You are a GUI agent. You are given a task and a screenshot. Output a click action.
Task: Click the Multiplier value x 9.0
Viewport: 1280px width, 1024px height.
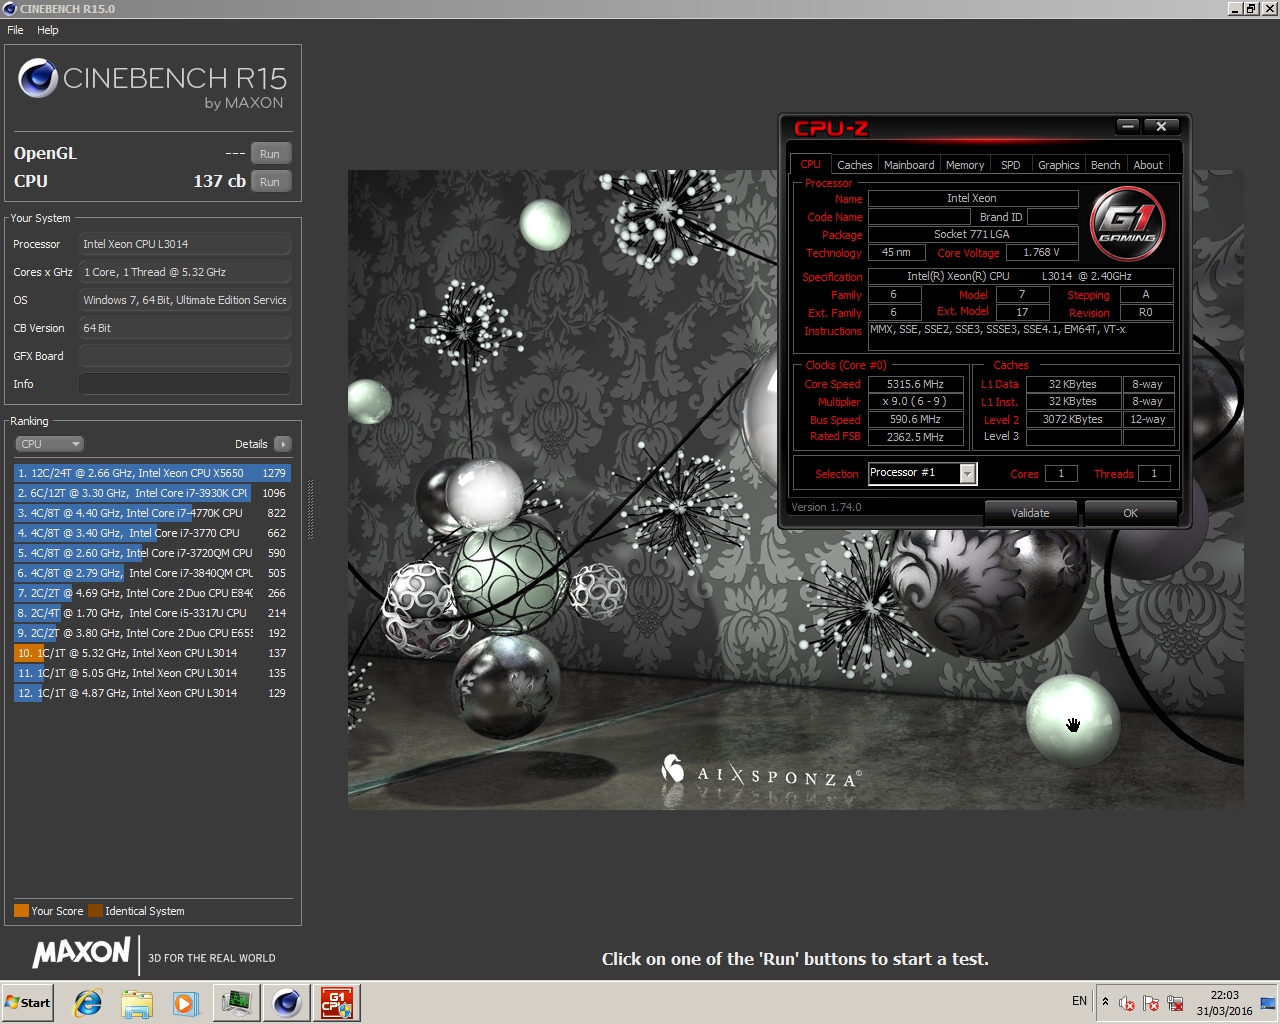915,402
